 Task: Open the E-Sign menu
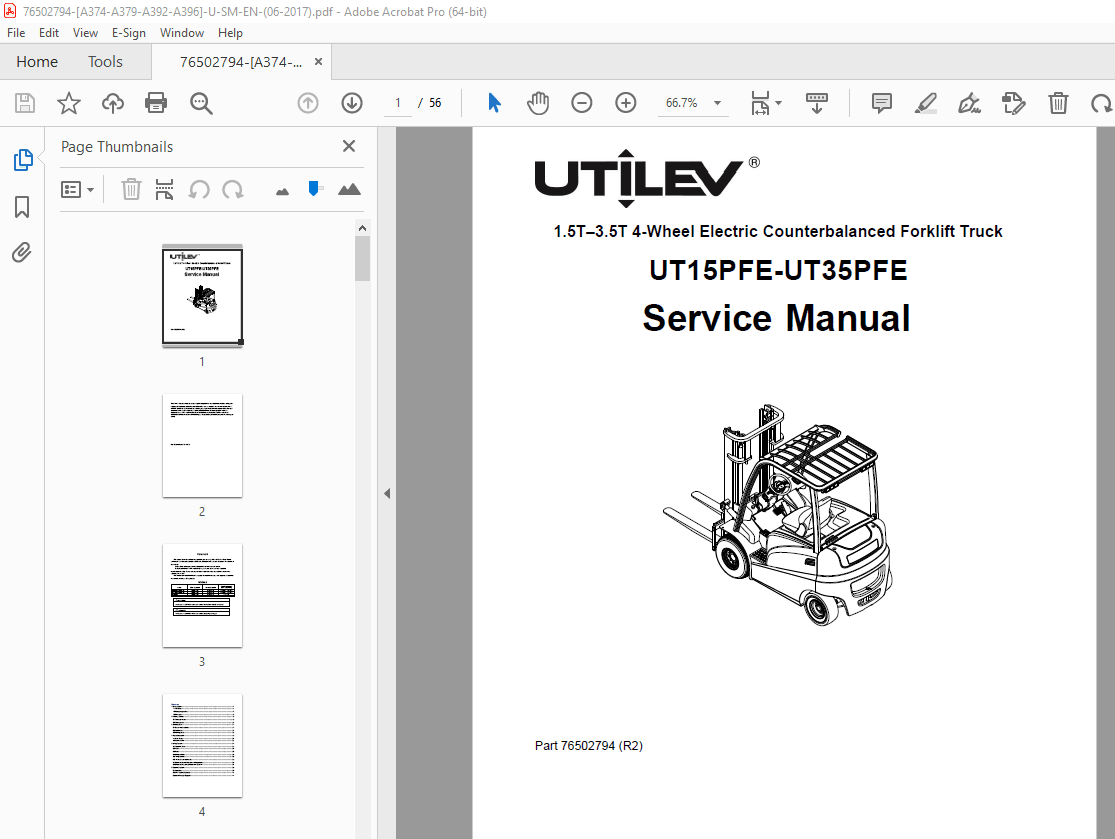pos(129,32)
